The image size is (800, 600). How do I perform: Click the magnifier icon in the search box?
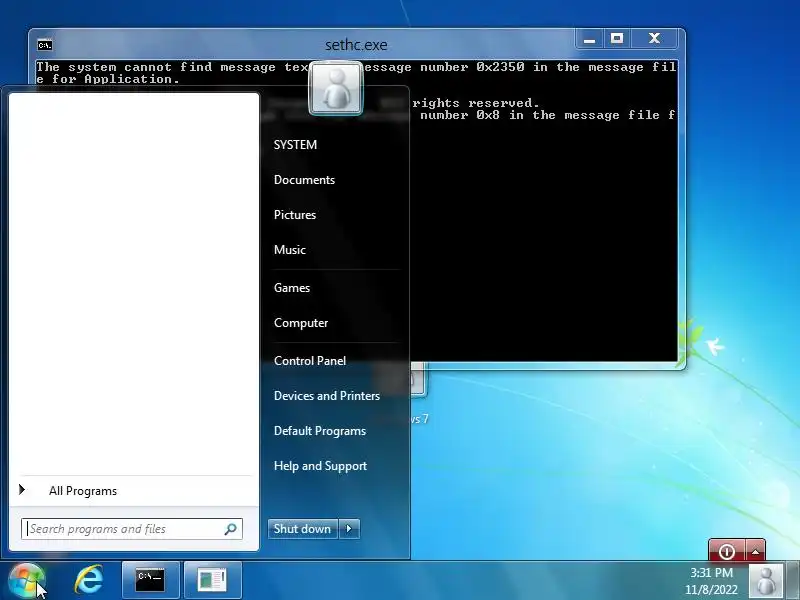(231, 529)
